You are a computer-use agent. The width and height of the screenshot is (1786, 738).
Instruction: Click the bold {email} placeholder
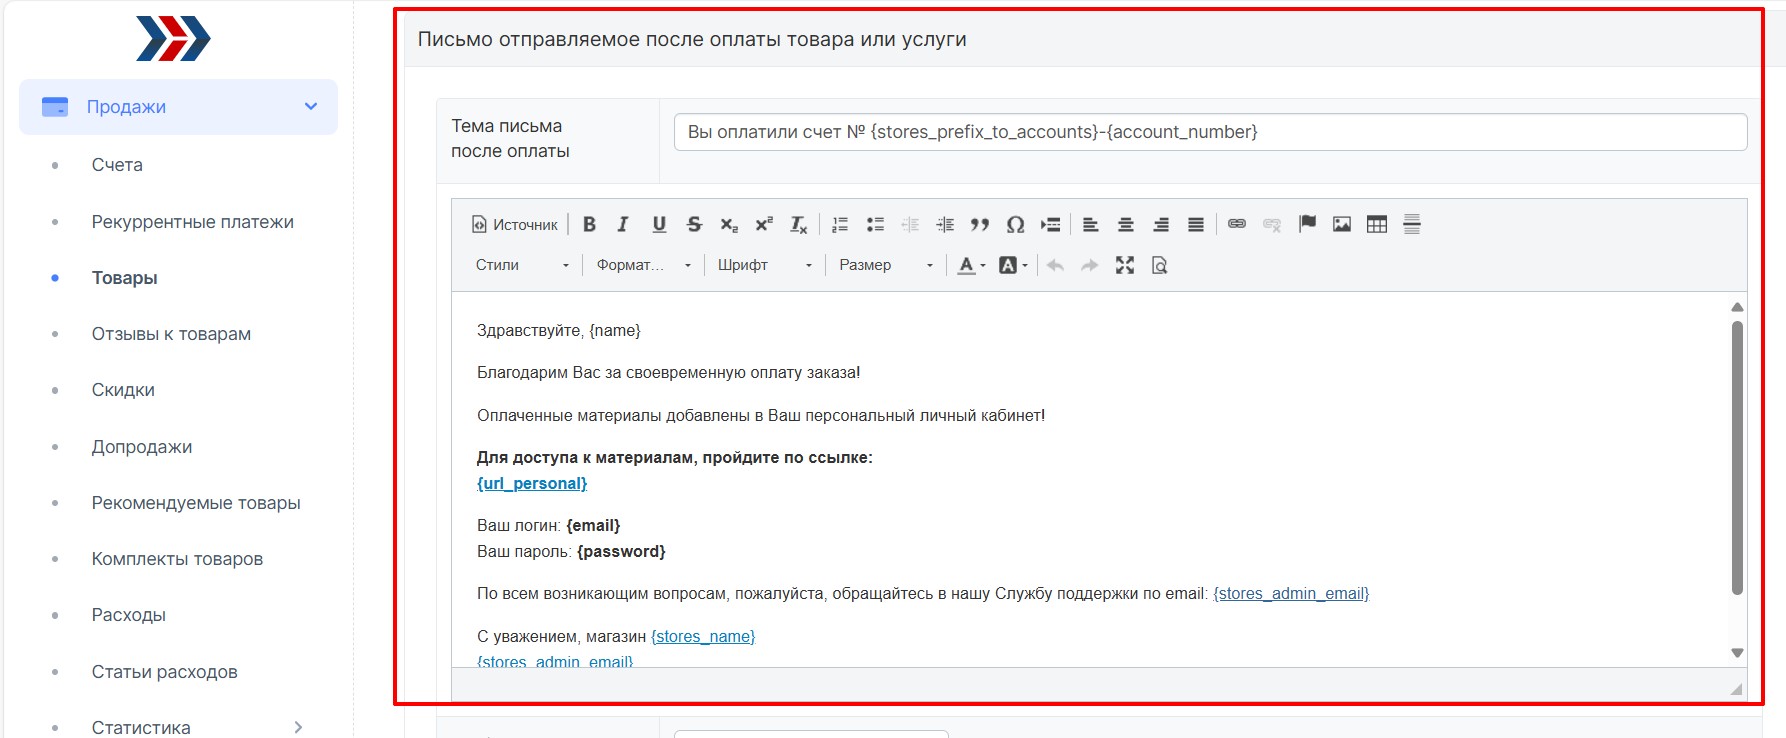(593, 525)
